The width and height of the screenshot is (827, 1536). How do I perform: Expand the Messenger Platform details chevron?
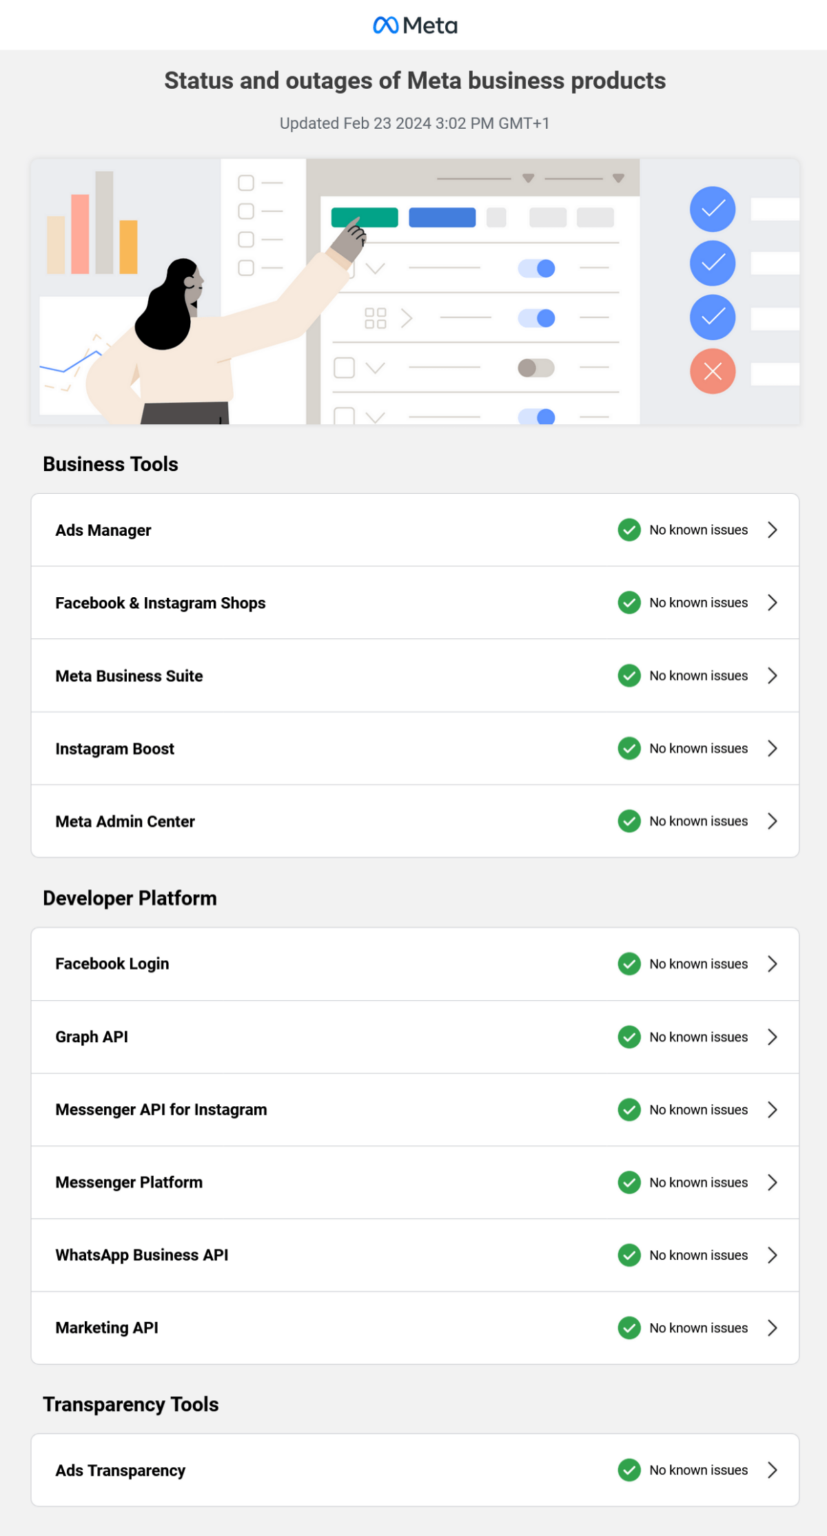pos(772,1182)
